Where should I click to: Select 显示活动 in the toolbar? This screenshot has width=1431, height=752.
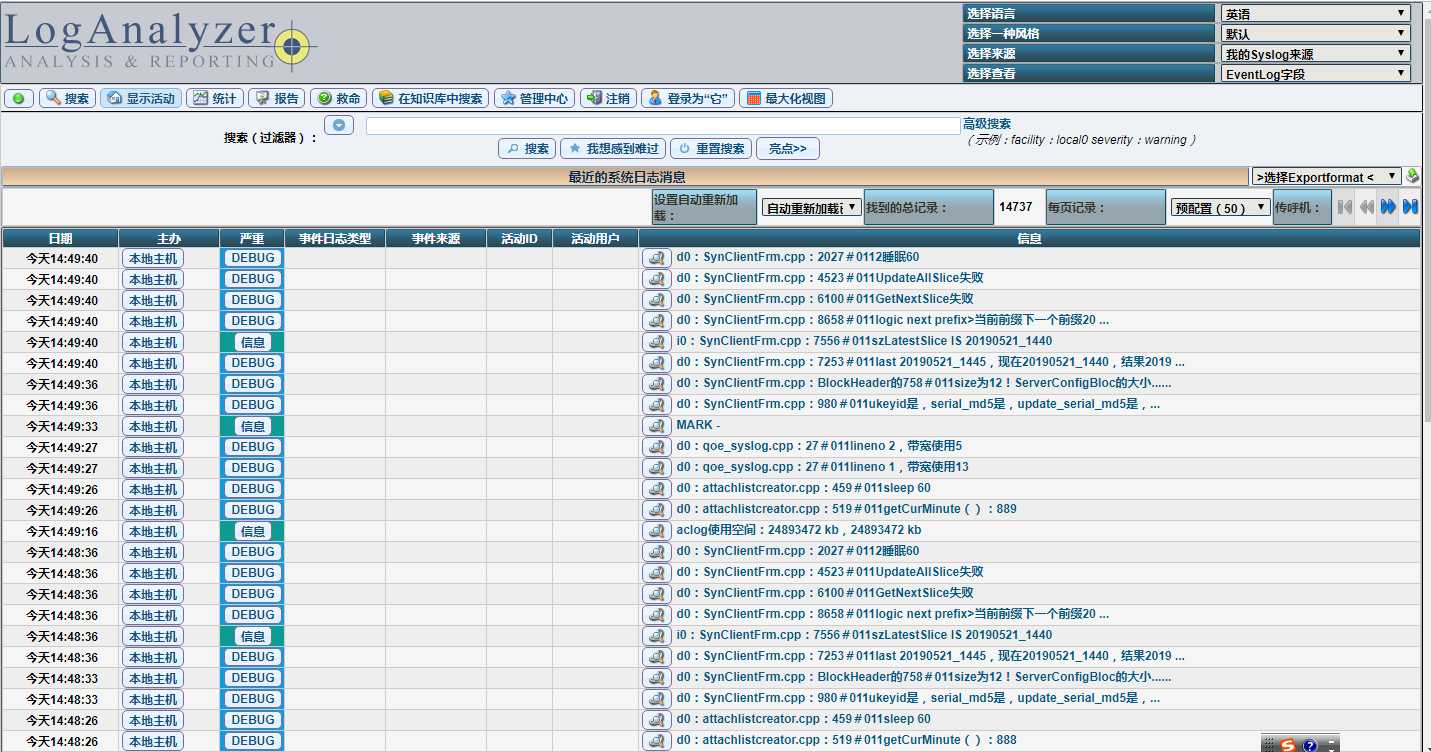pos(141,98)
